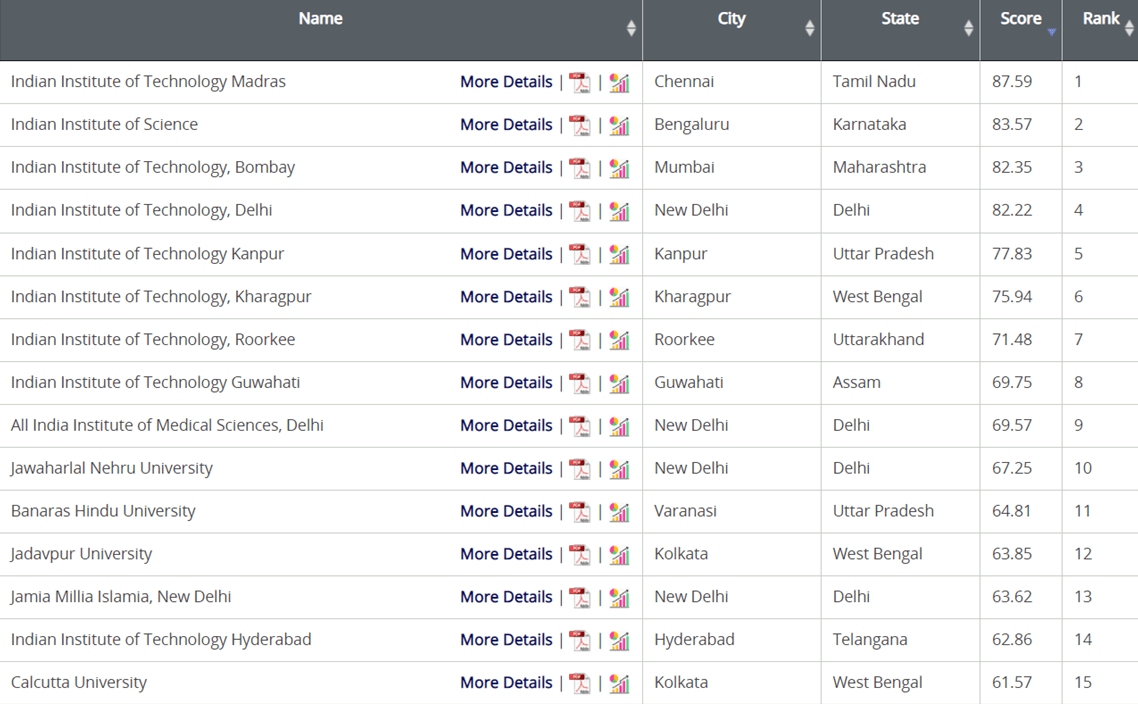Show More Details for Jamia Millia Islamia
Viewport: 1138px width, 704px height.
(x=506, y=597)
